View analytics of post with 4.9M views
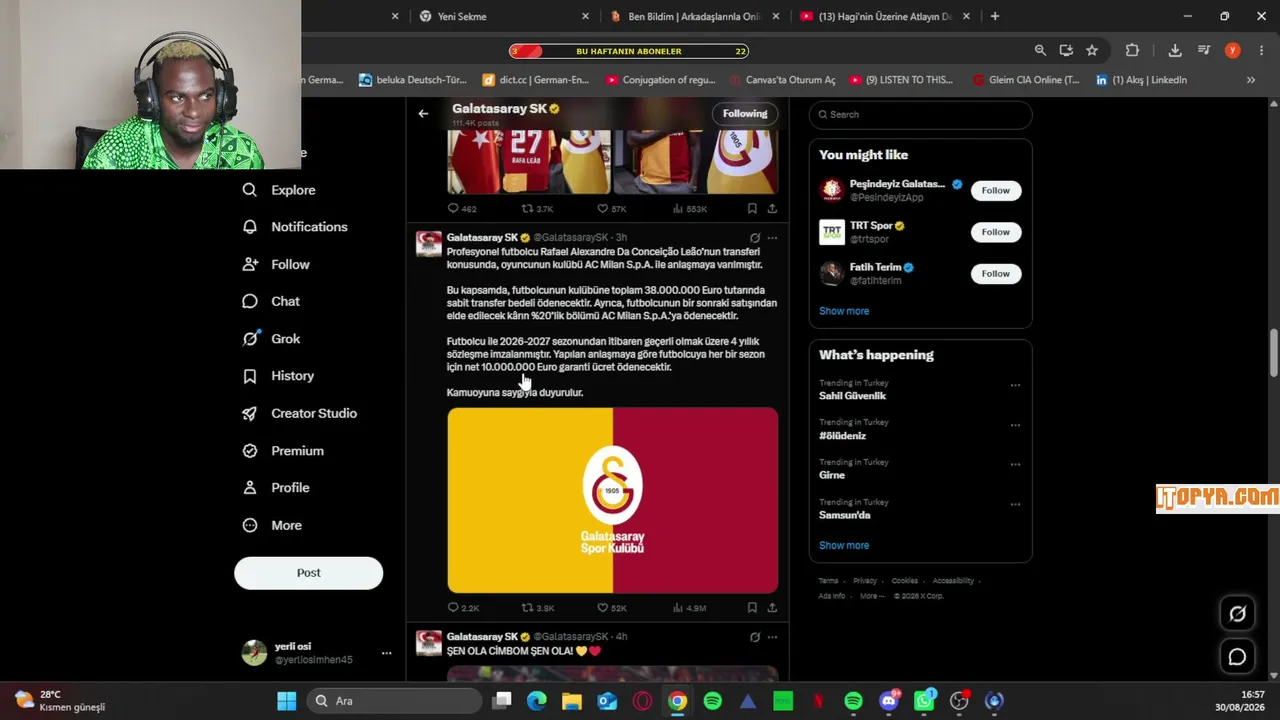1280x720 pixels. coord(690,607)
